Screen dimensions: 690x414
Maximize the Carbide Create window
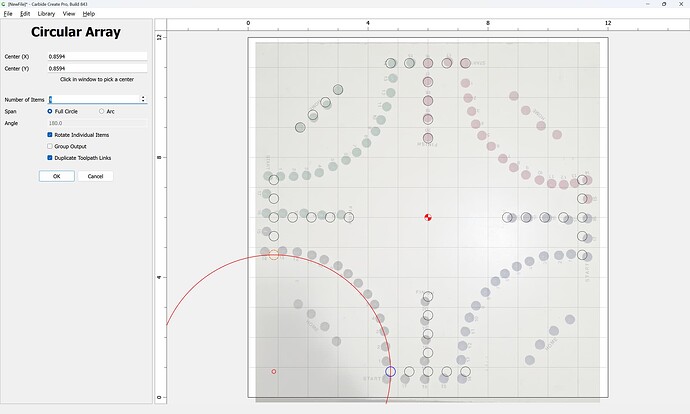pyautogui.click(x=664, y=4)
